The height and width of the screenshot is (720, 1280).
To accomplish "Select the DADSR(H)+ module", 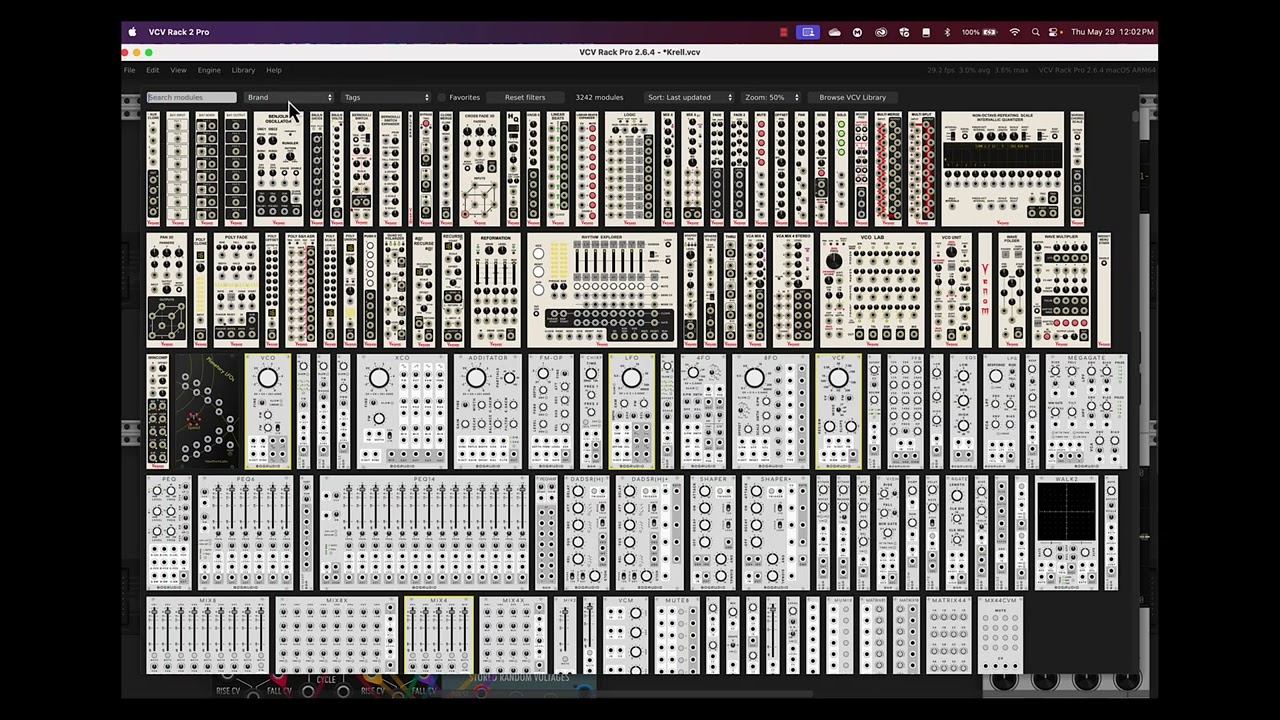I will point(649,533).
